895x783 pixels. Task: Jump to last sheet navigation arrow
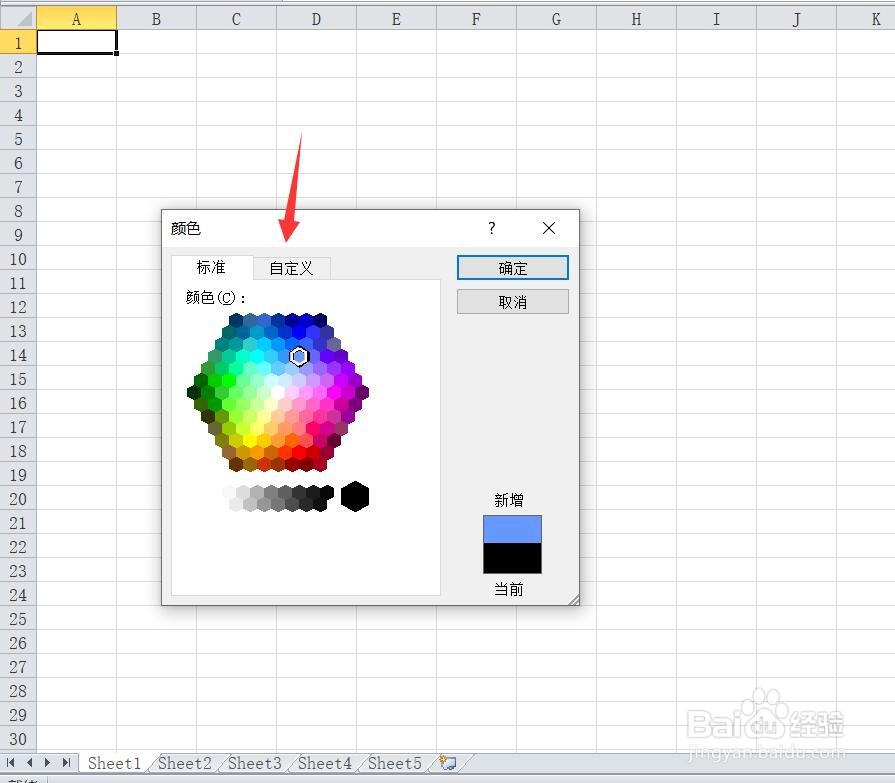click(x=65, y=763)
